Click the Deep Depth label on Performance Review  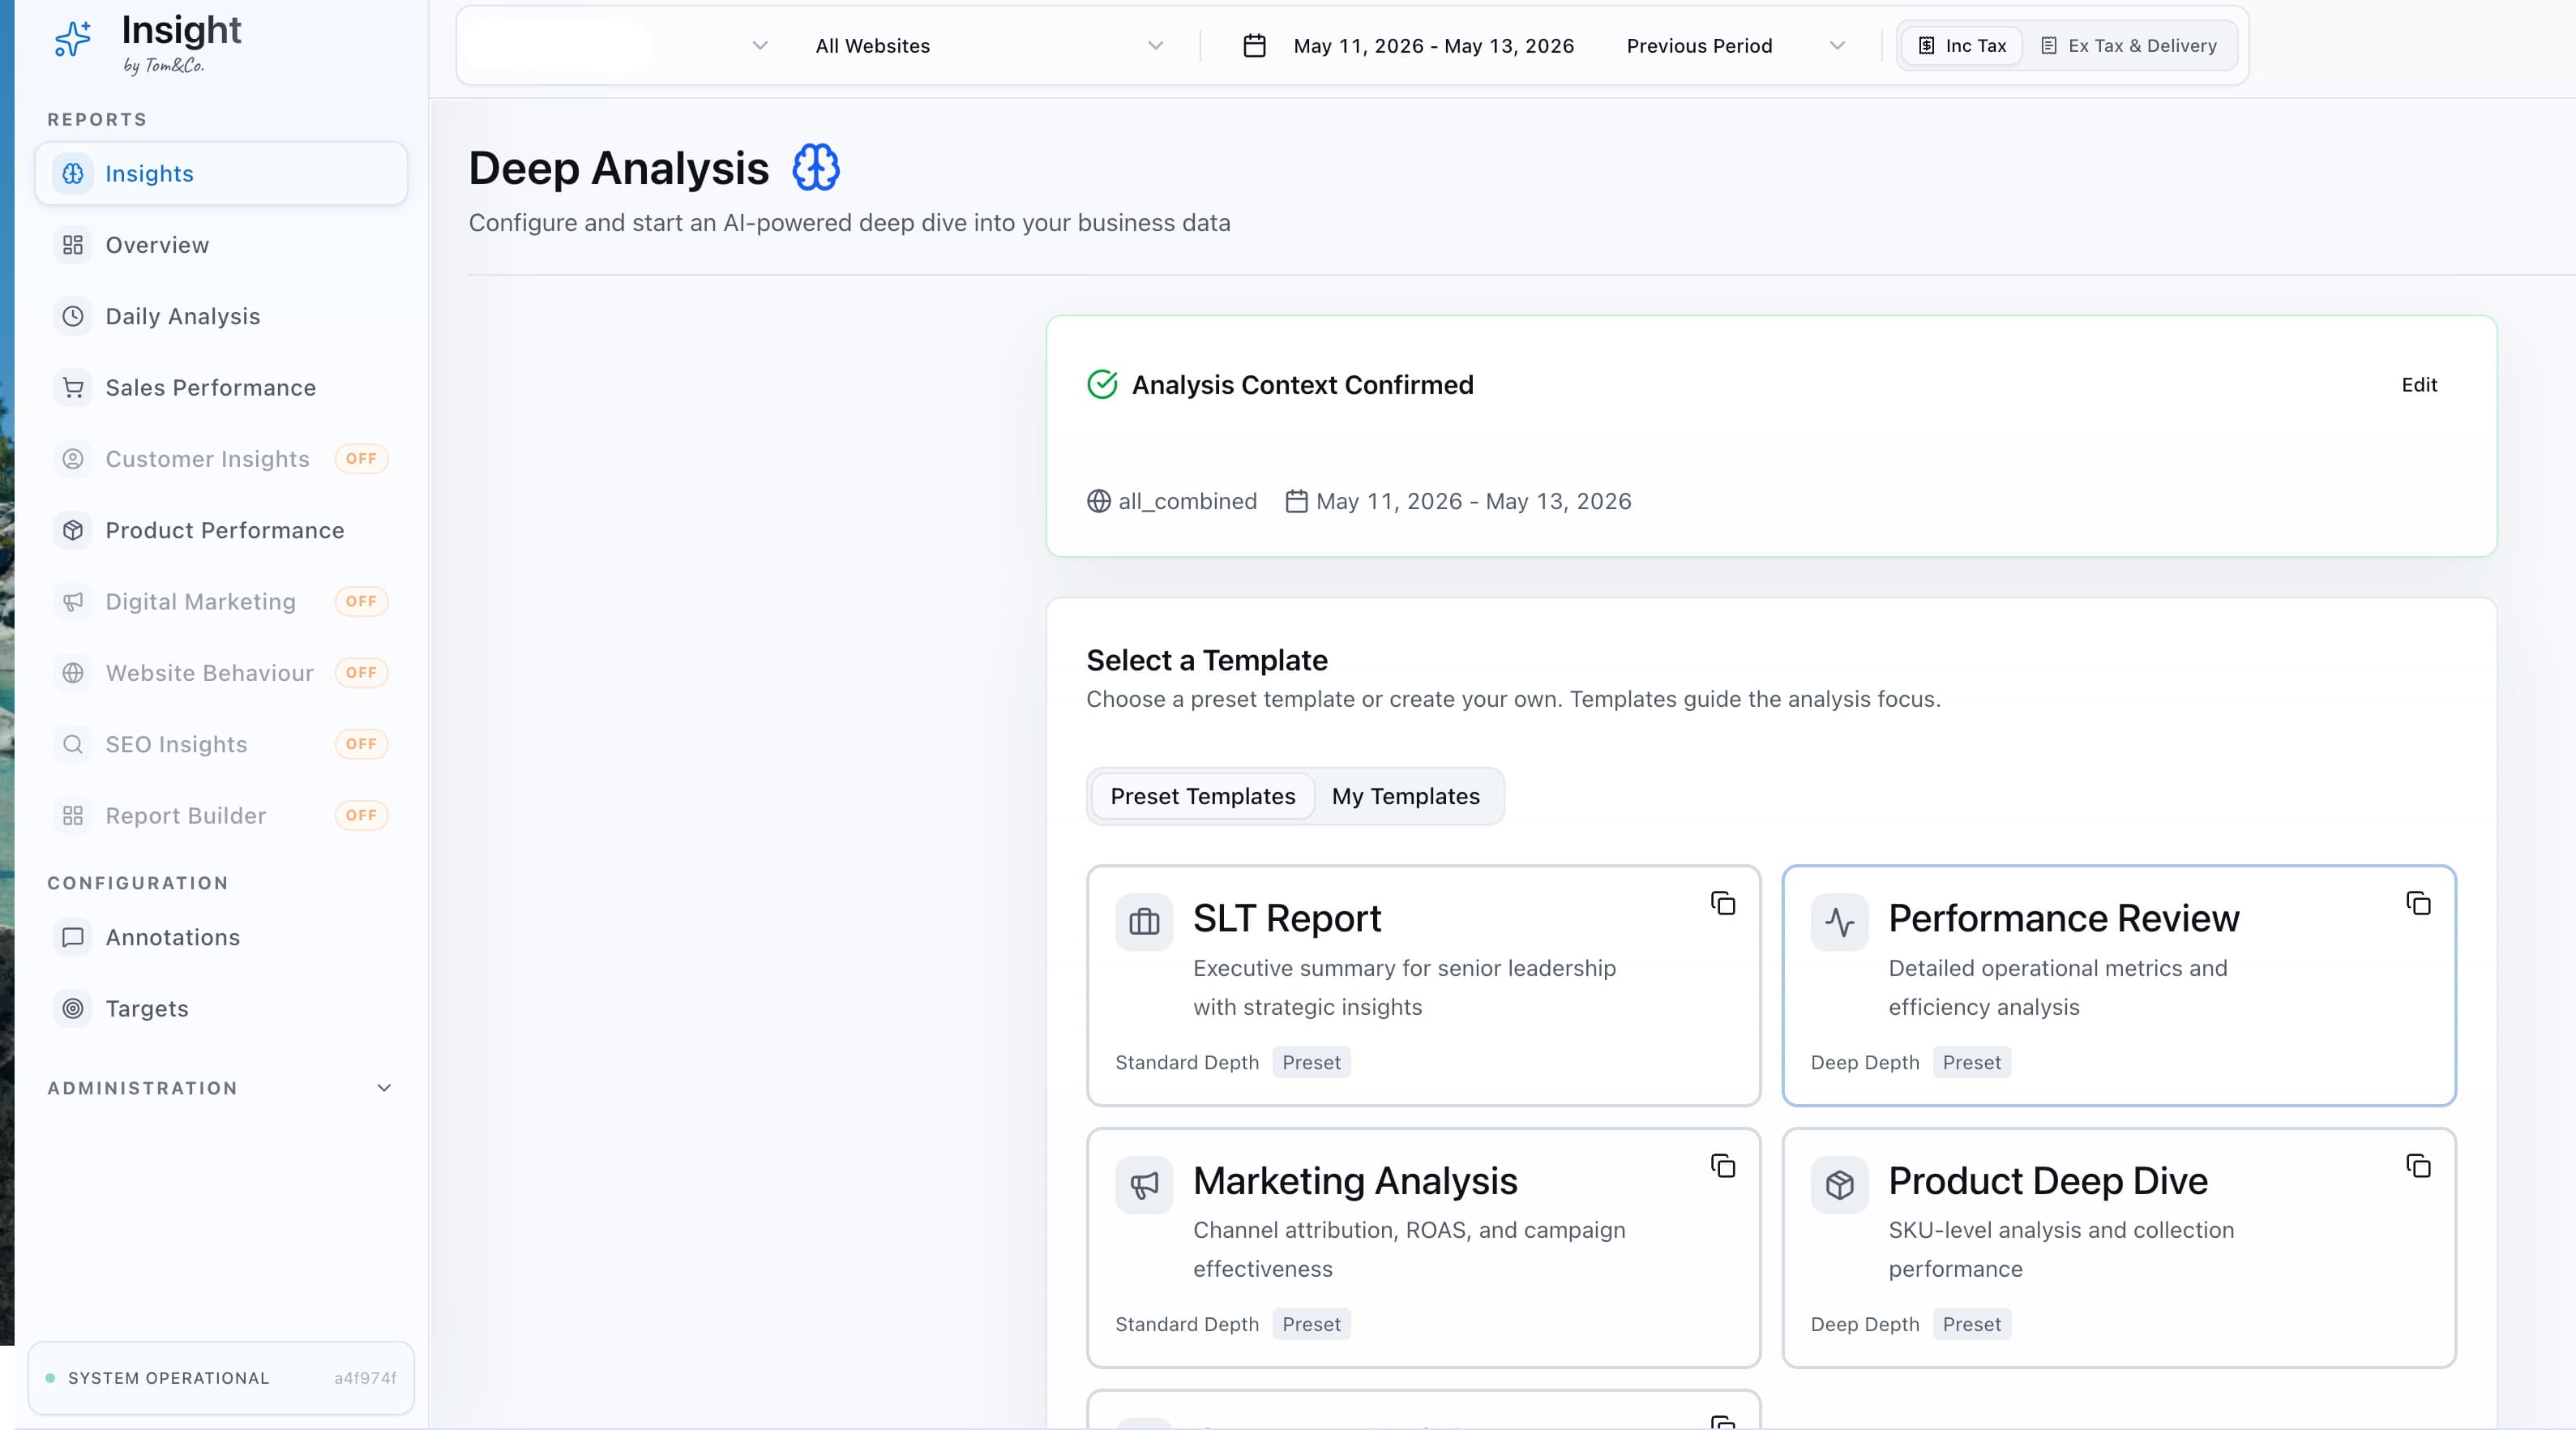[x=1865, y=1062]
